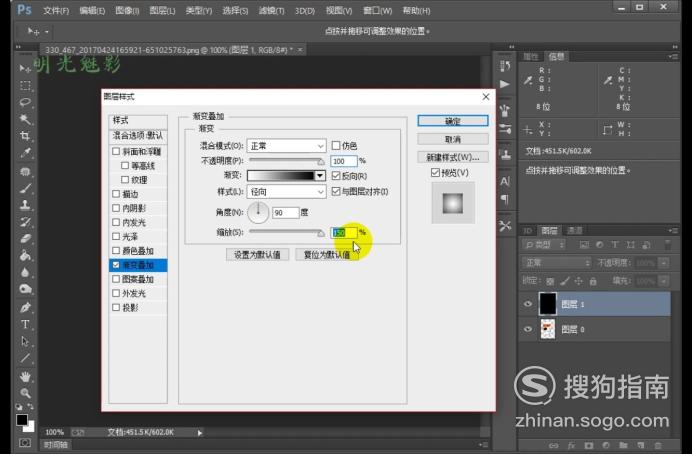Image resolution: width=692 pixels, height=454 pixels.
Task: Toggle the 预览 preview checkbox
Action: click(x=435, y=173)
